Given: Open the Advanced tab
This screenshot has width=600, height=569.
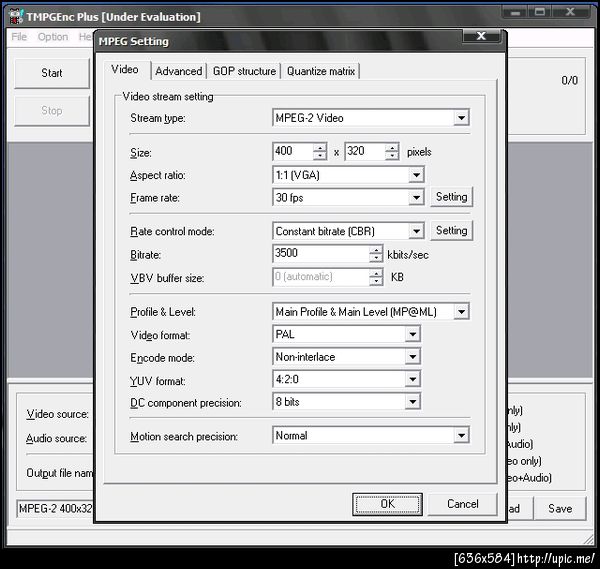Looking at the screenshot, I should coord(179,71).
